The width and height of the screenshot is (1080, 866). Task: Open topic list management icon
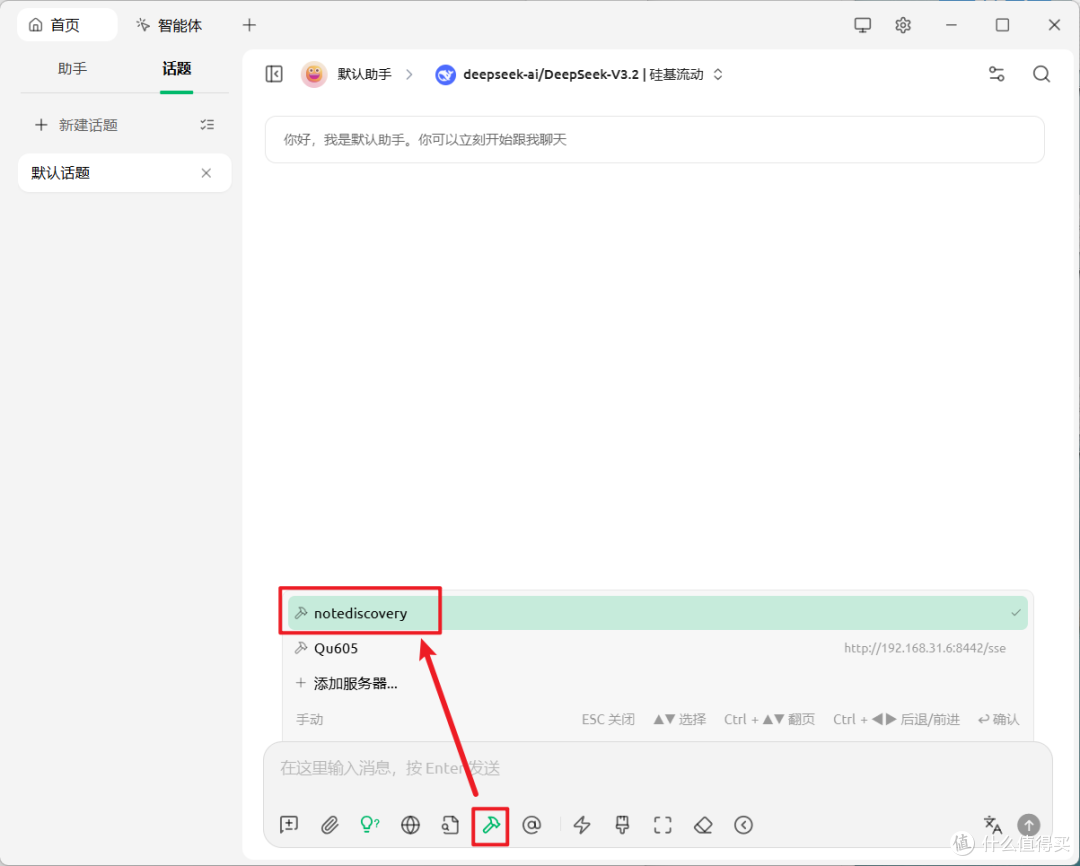tap(207, 125)
